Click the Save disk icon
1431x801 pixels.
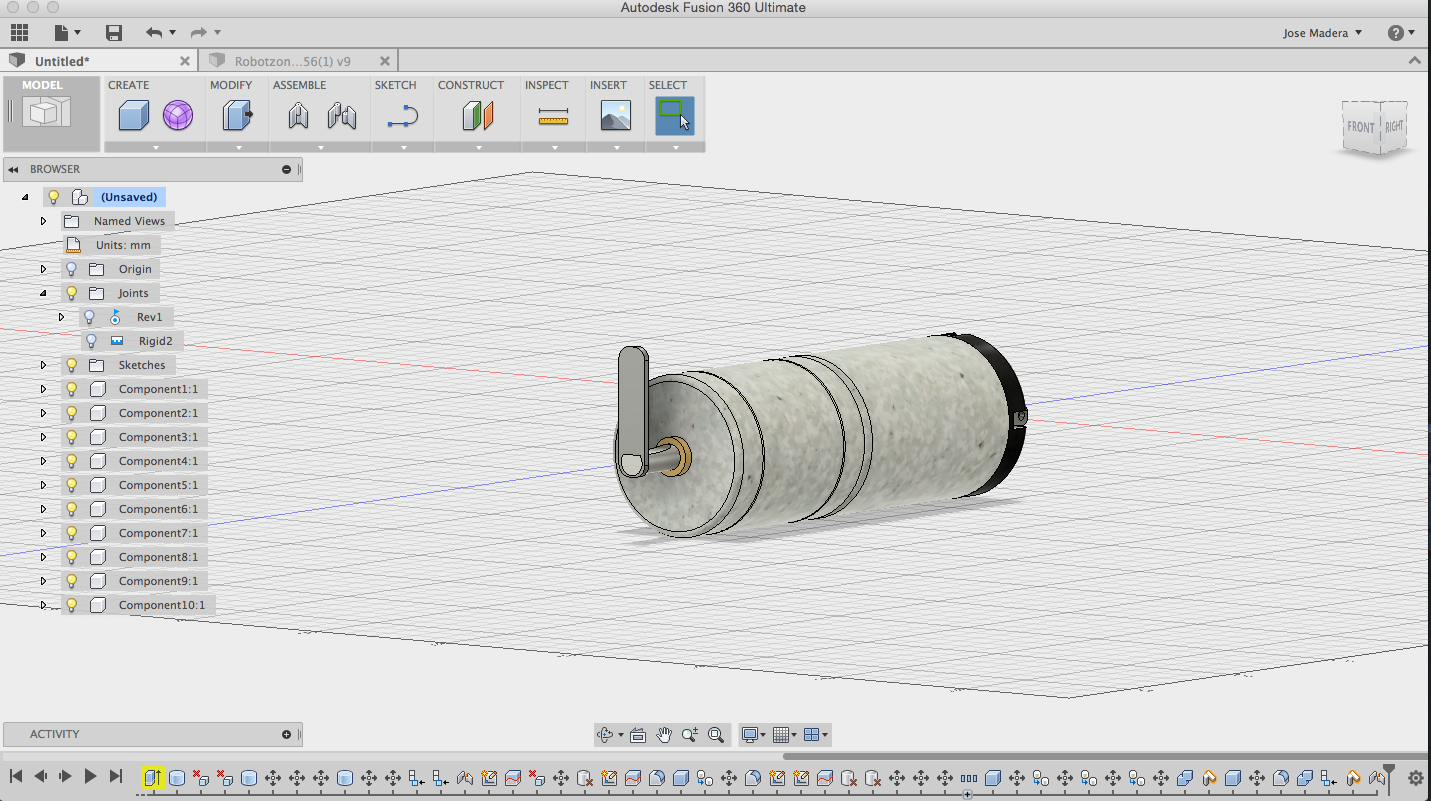coord(114,33)
